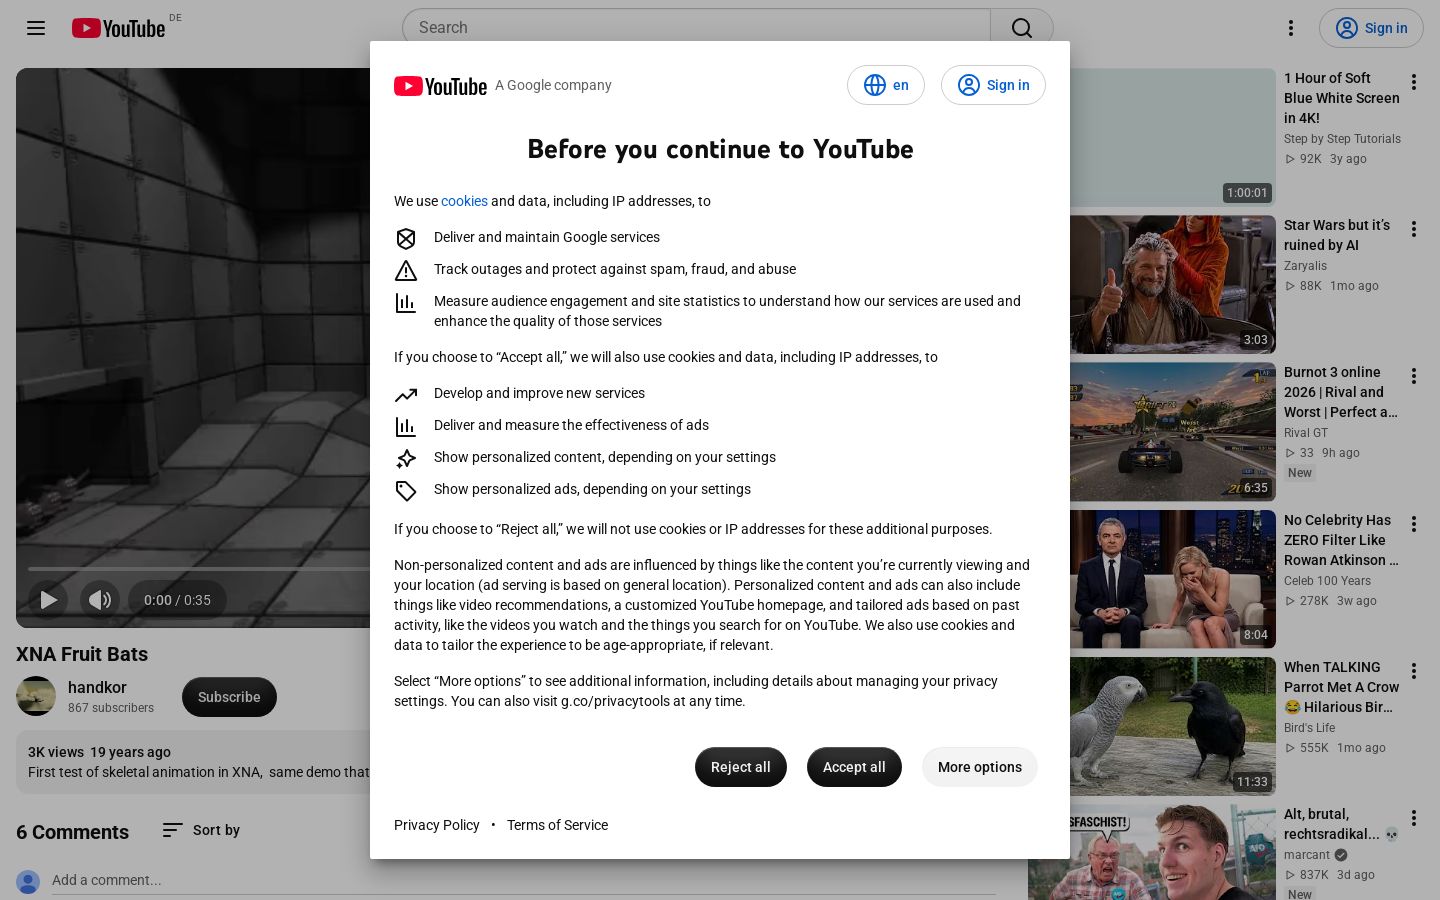
Task: Open the title 'No Celebrity Has ZERO Filter Like Rowan Atkinson'
Action: click(x=1341, y=540)
